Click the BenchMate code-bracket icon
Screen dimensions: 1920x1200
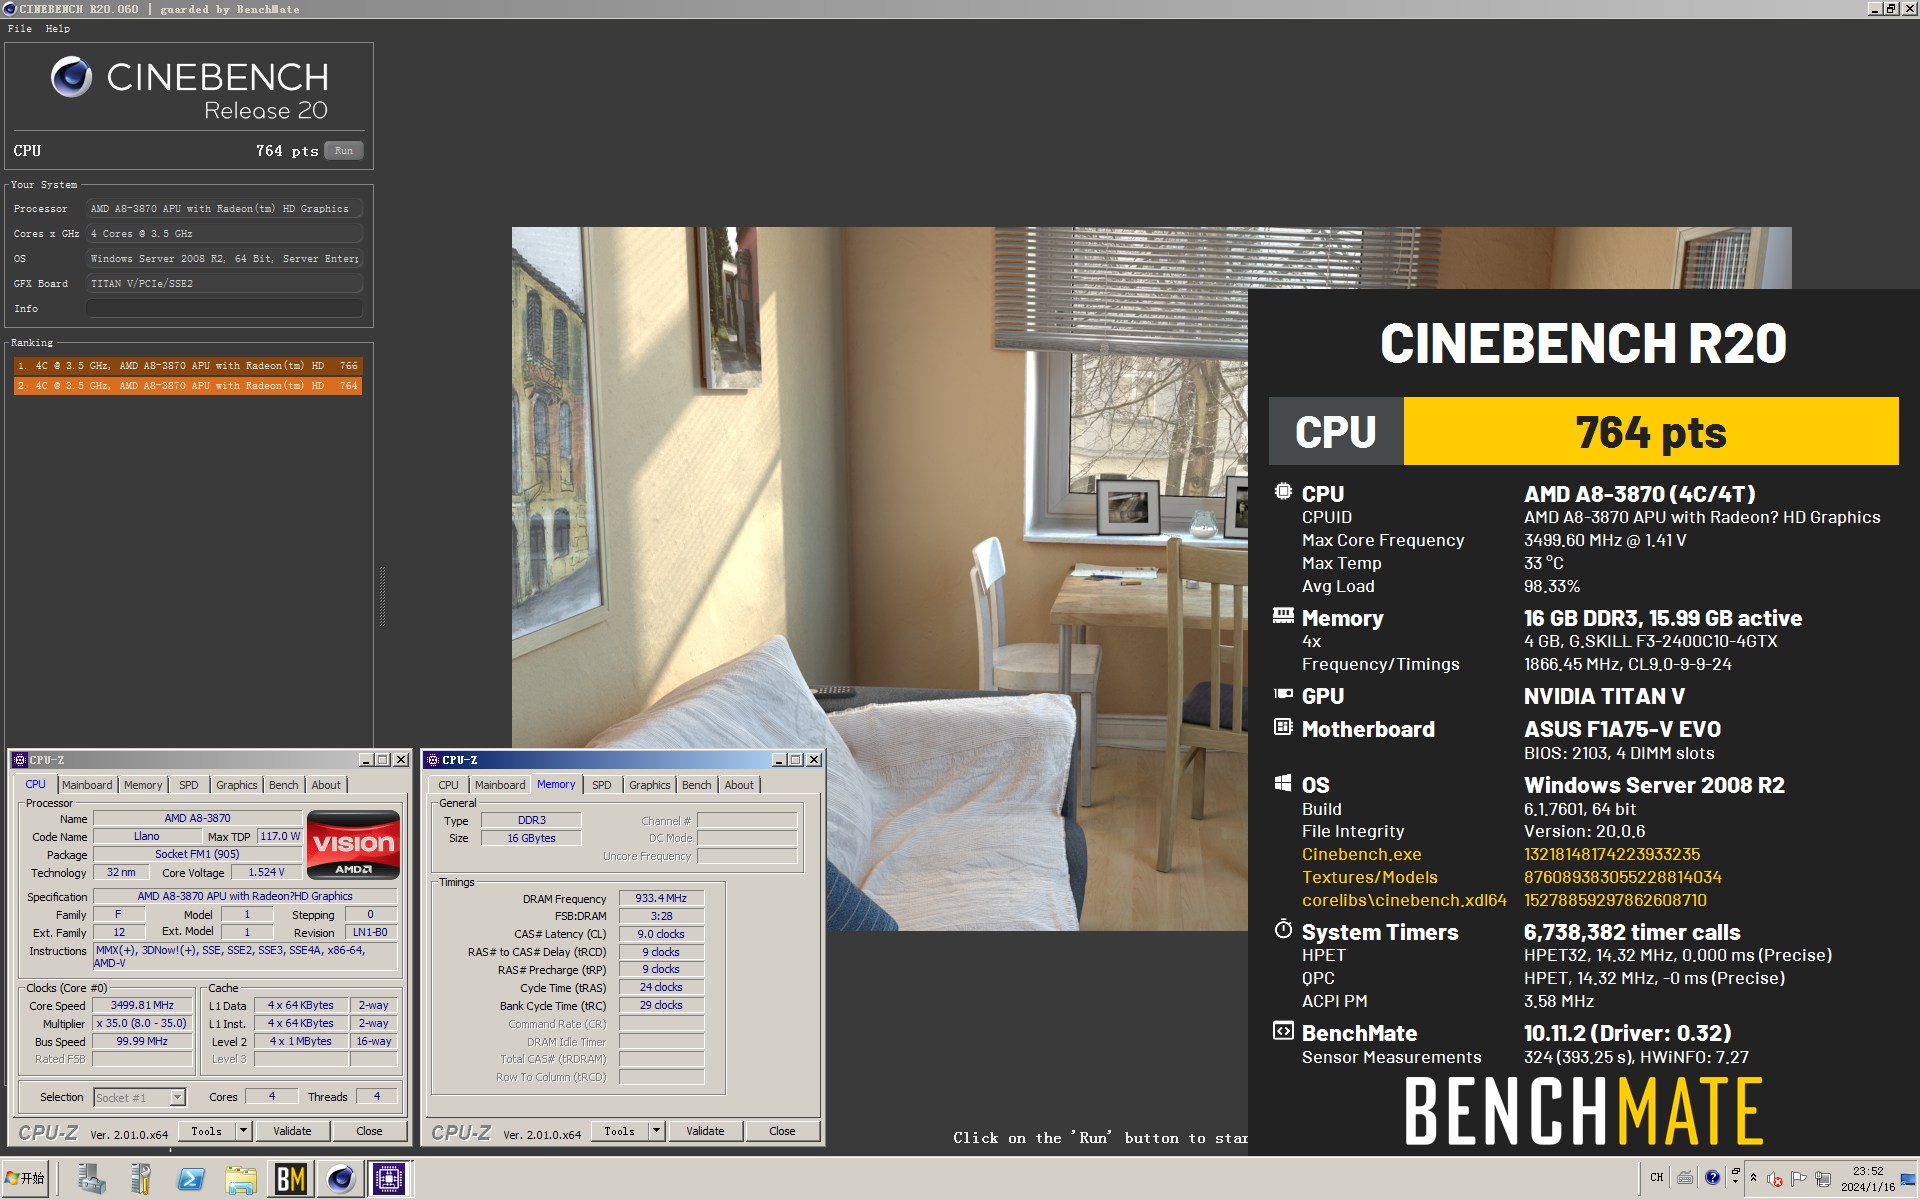tap(1283, 1031)
